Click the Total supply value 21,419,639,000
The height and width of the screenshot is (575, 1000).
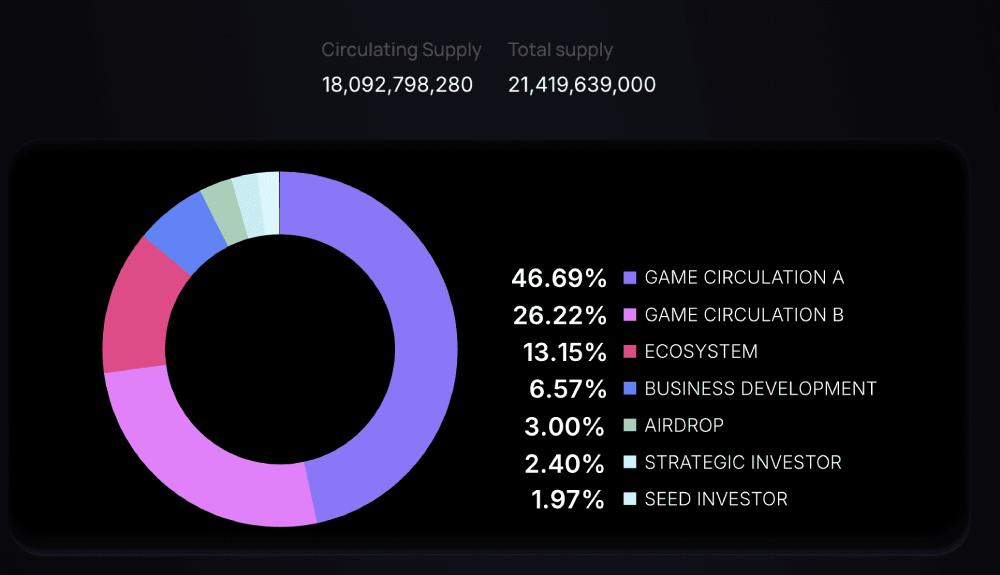582,85
